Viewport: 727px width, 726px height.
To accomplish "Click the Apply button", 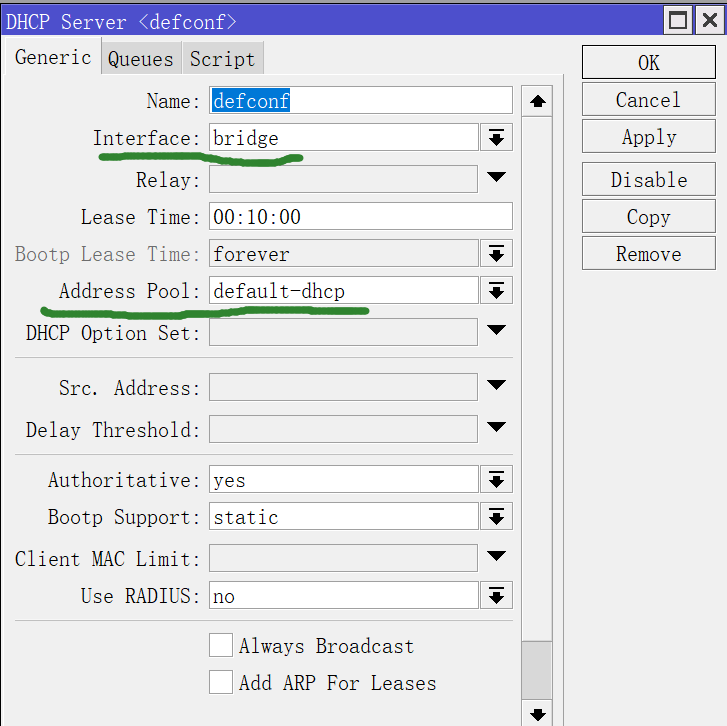I will (648, 138).
